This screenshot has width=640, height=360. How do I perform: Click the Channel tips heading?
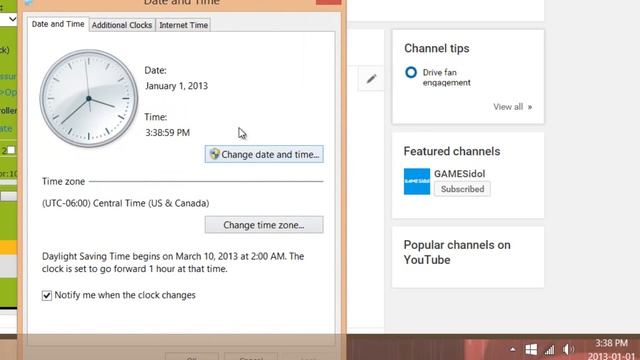tap(436, 49)
